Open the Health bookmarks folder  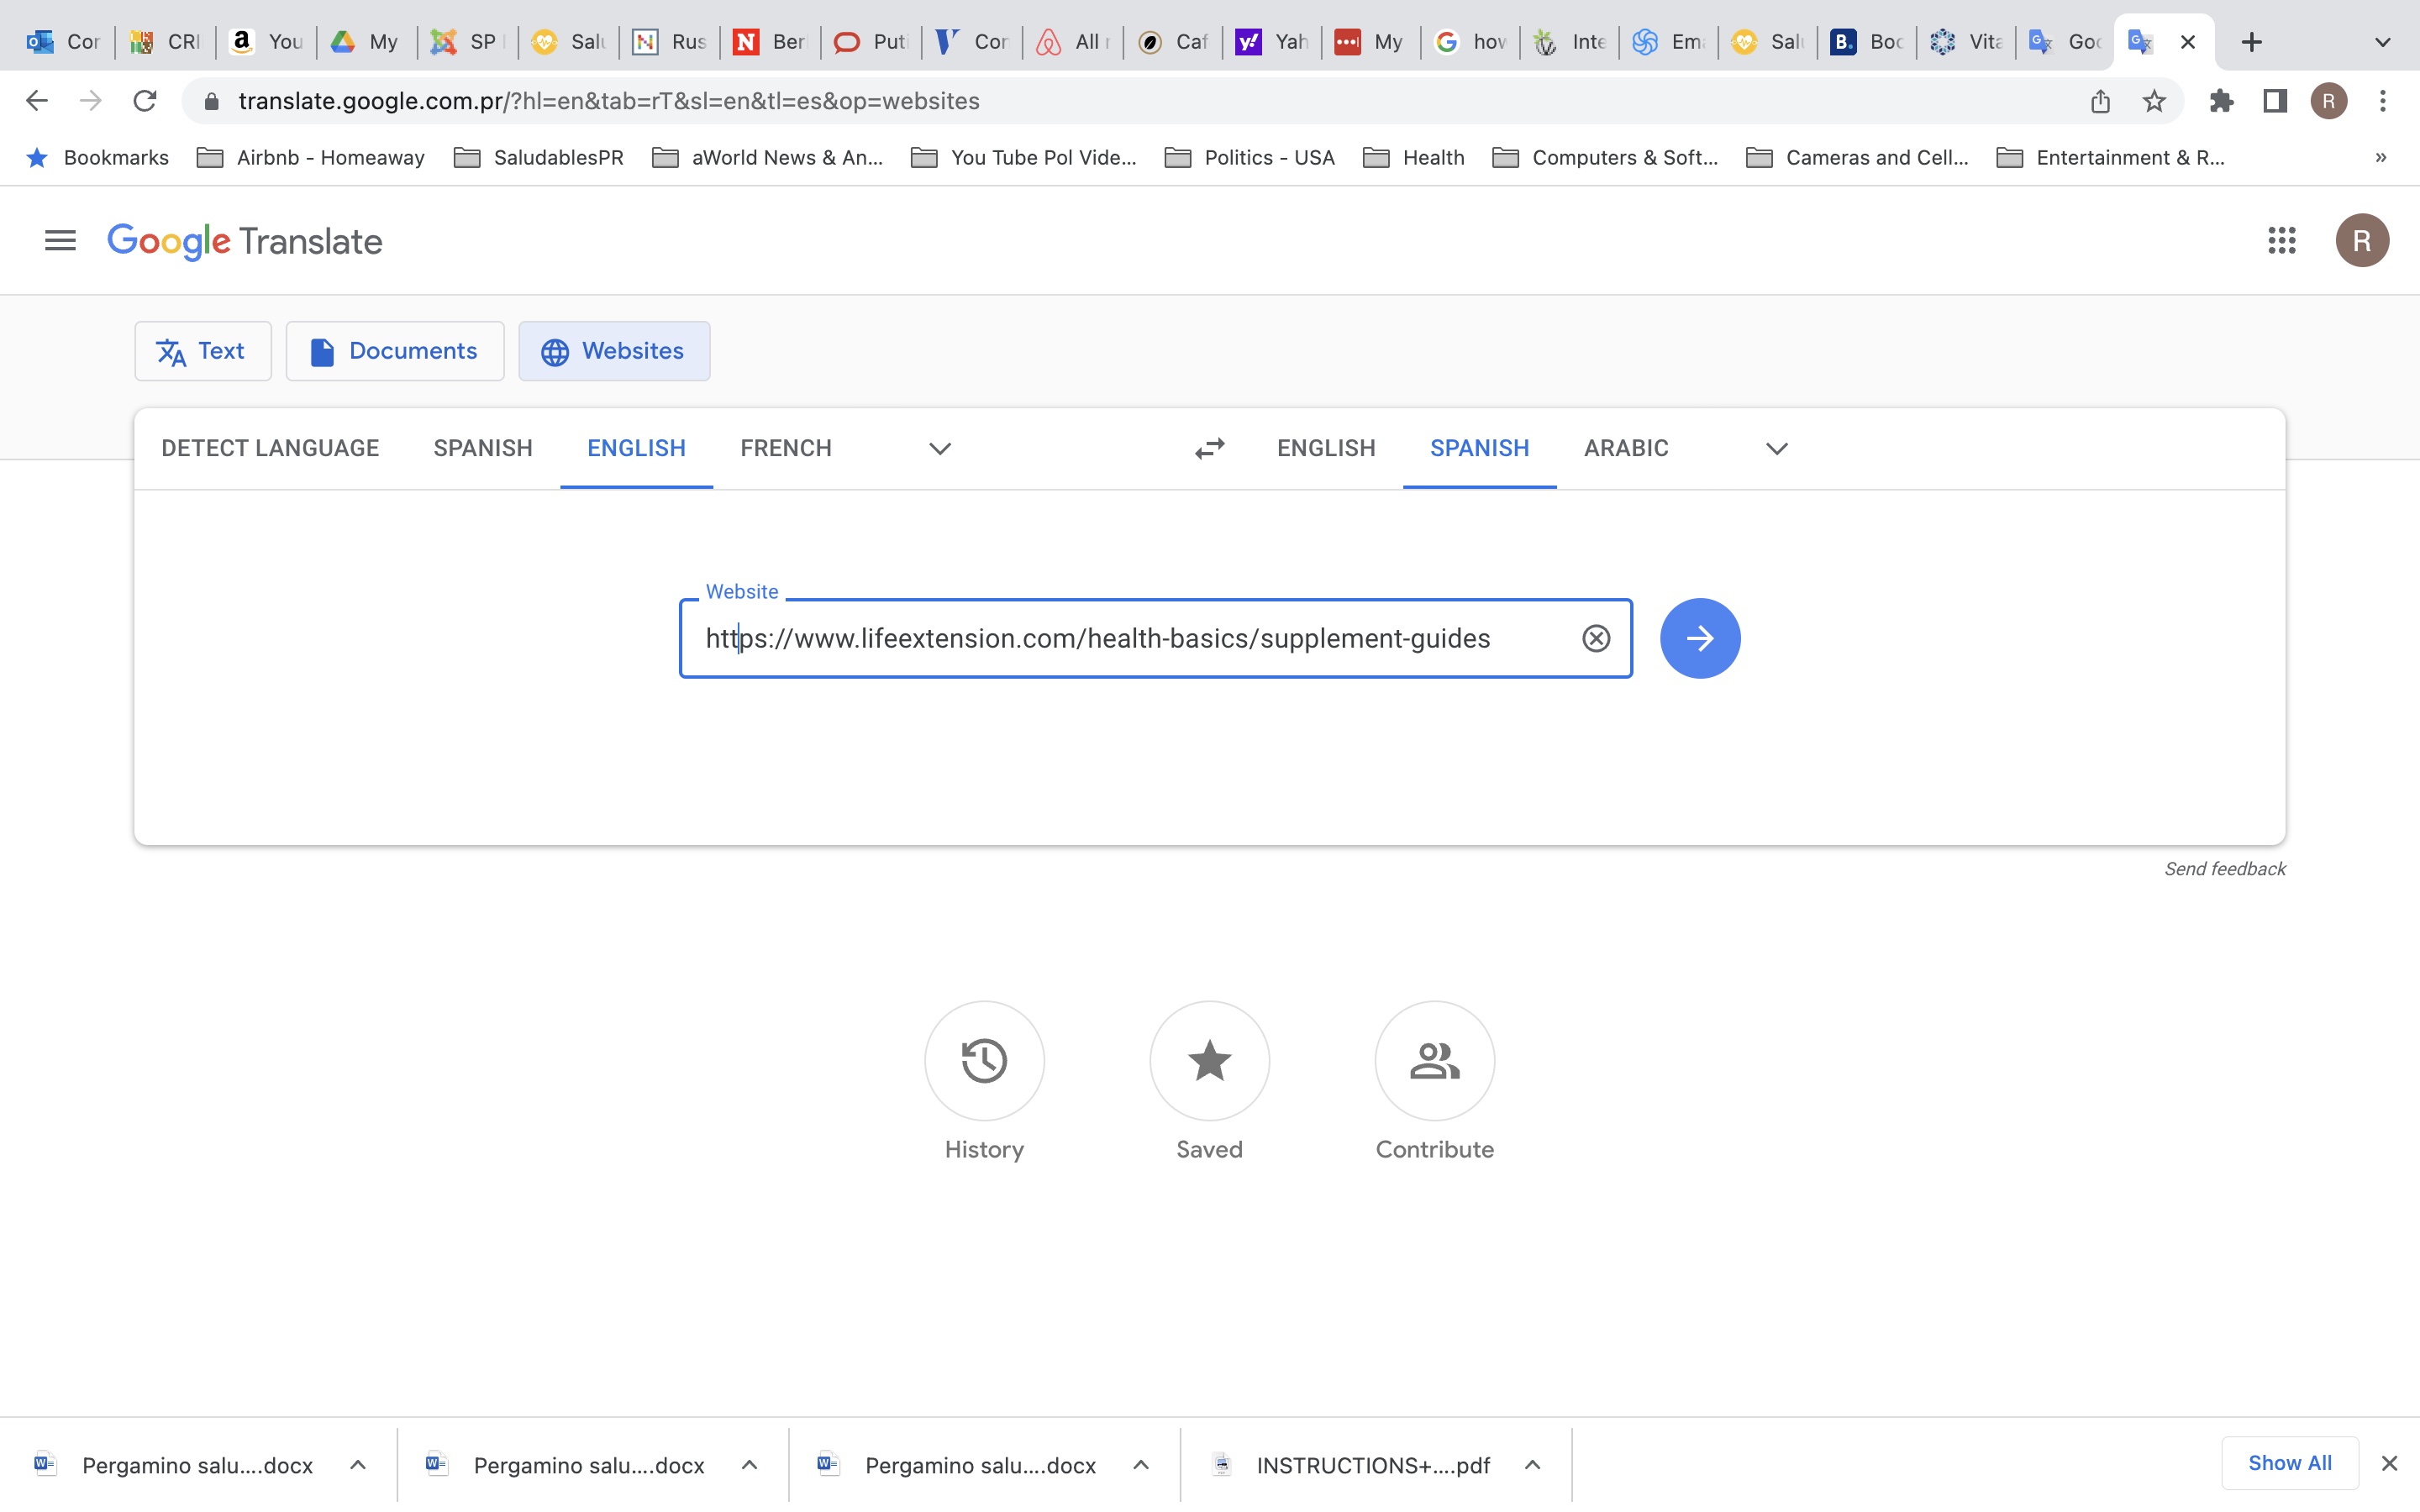(1414, 157)
